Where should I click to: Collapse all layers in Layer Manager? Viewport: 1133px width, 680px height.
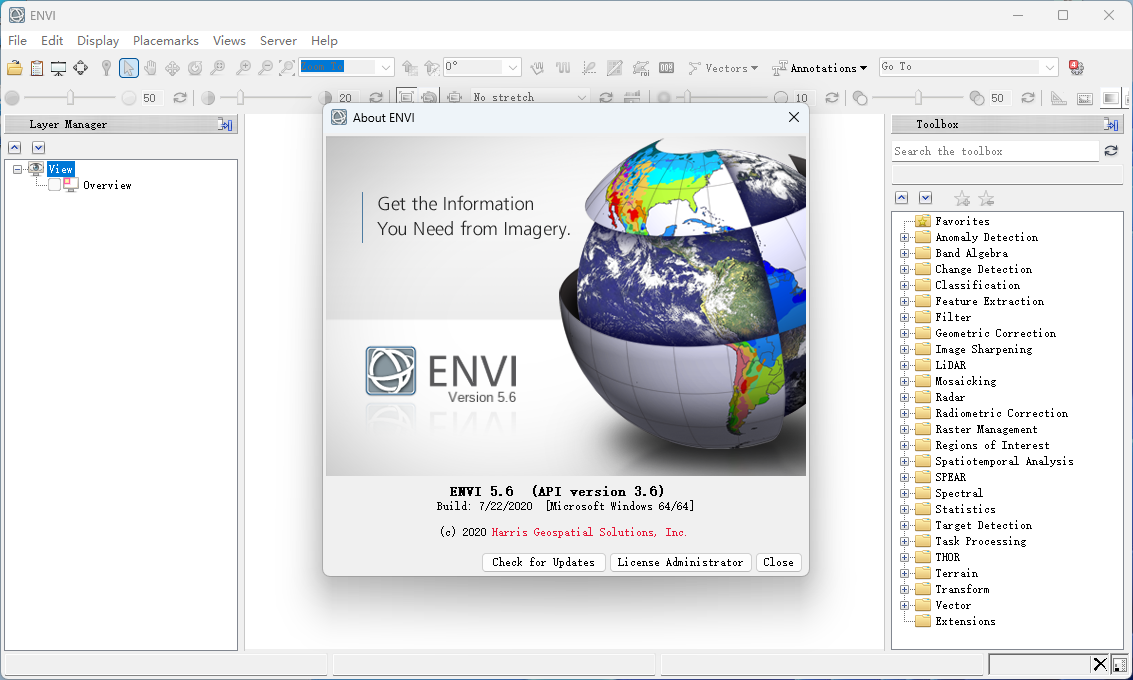(x=14, y=147)
